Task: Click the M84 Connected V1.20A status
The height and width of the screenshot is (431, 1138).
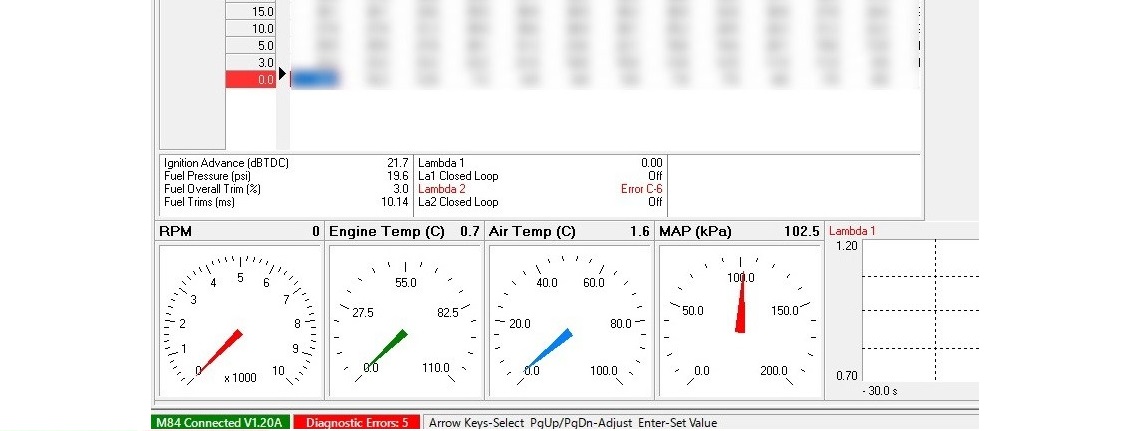Action: tap(220, 422)
